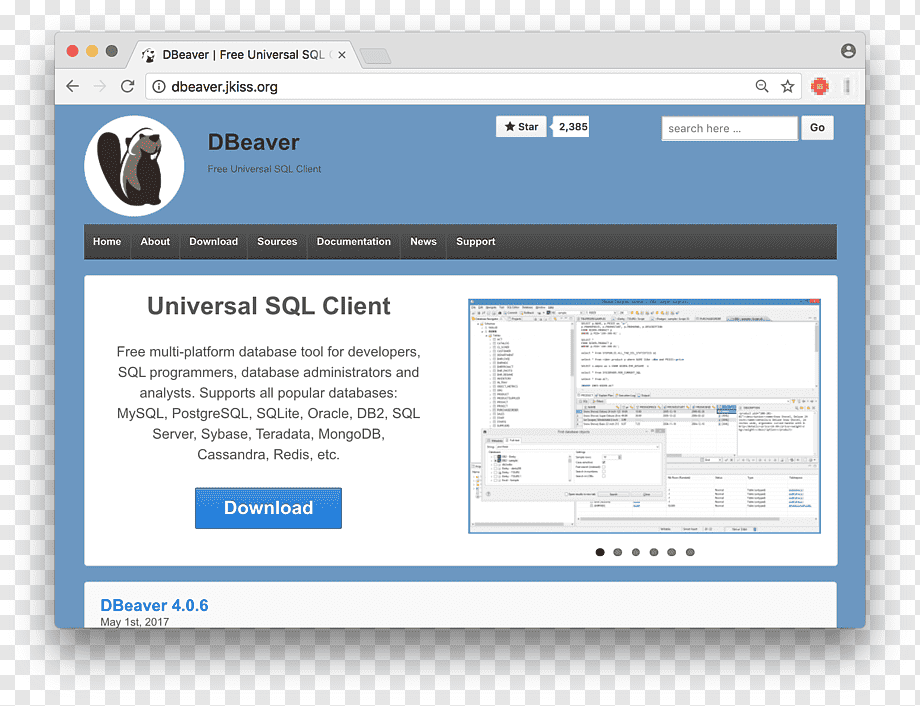Open a new tab with the blank tab button
920x706 pixels.
[376, 56]
